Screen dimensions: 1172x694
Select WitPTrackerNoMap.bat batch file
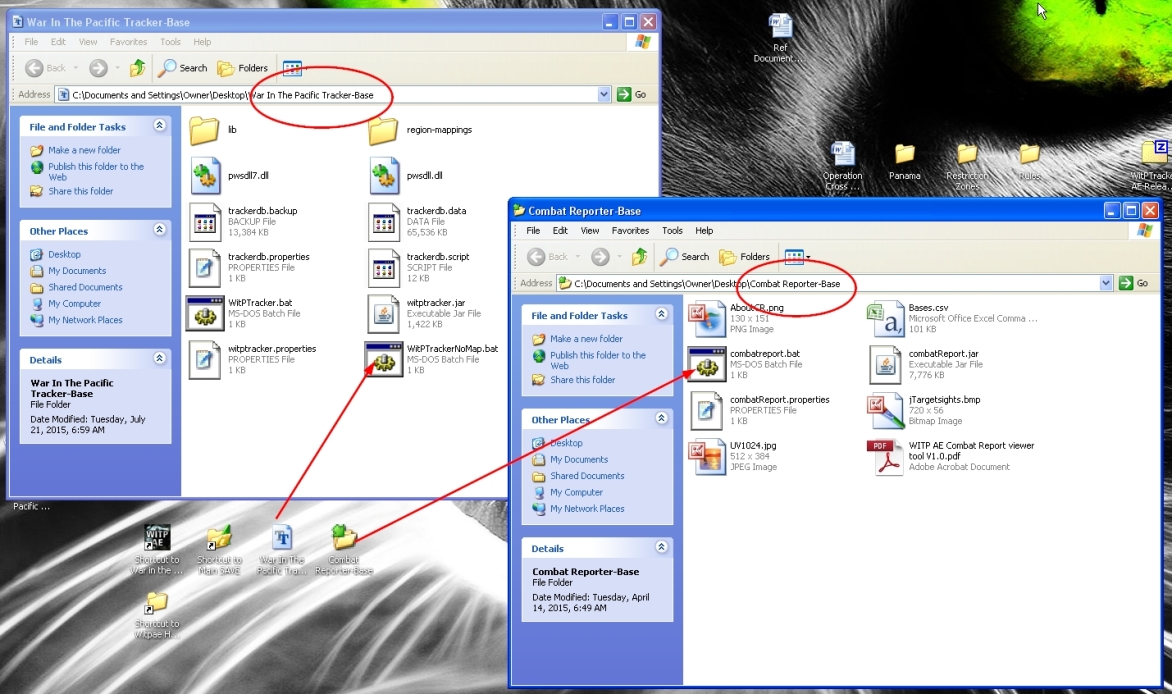point(432,359)
